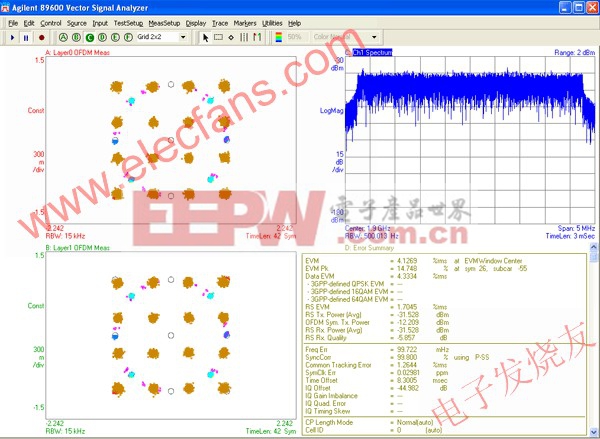
Task: Click the Error Summary scrollbar down arrow
Action: (594, 431)
